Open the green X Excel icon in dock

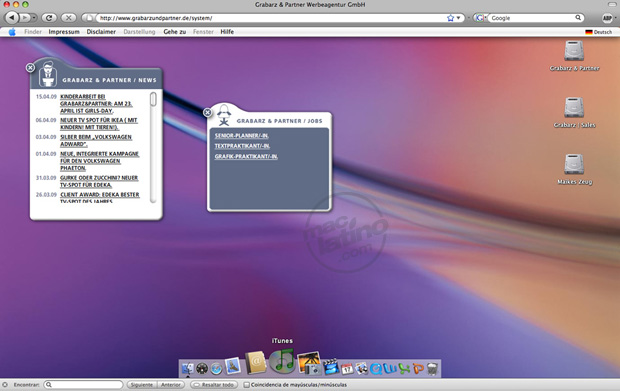click(x=404, y=368)
